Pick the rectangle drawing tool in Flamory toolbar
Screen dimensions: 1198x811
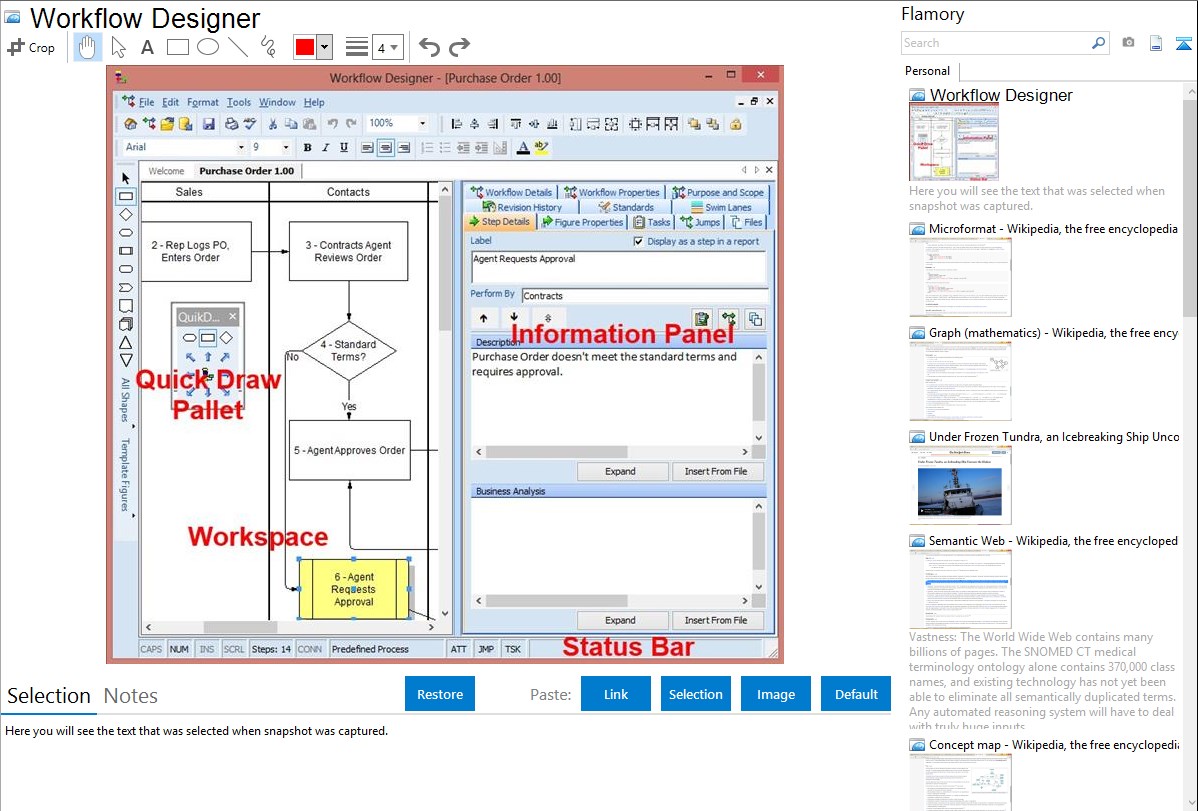coord(177,47)
